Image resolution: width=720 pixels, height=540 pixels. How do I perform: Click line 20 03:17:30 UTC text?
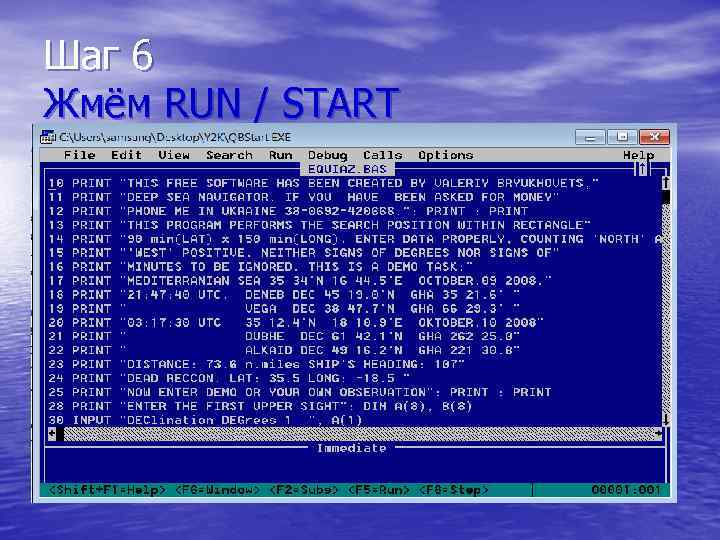[x=174, y=322]
